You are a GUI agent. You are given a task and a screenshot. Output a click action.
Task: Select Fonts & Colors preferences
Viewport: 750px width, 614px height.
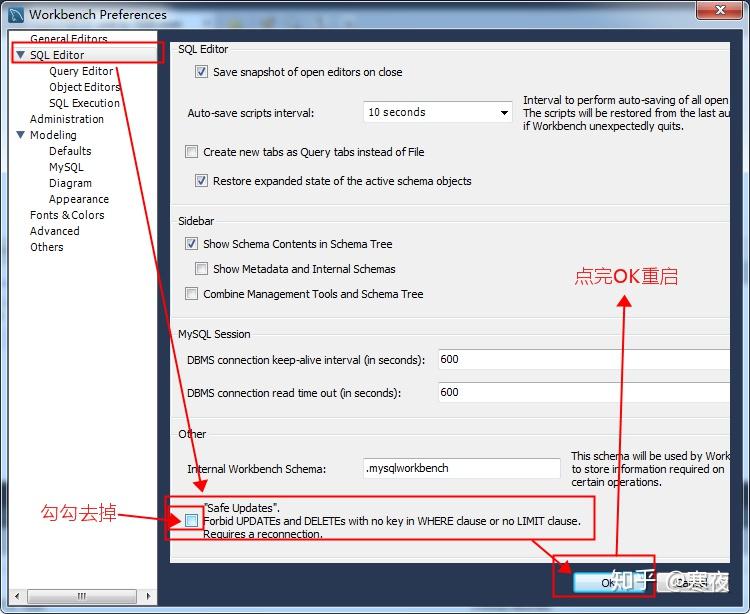[67, 215]
